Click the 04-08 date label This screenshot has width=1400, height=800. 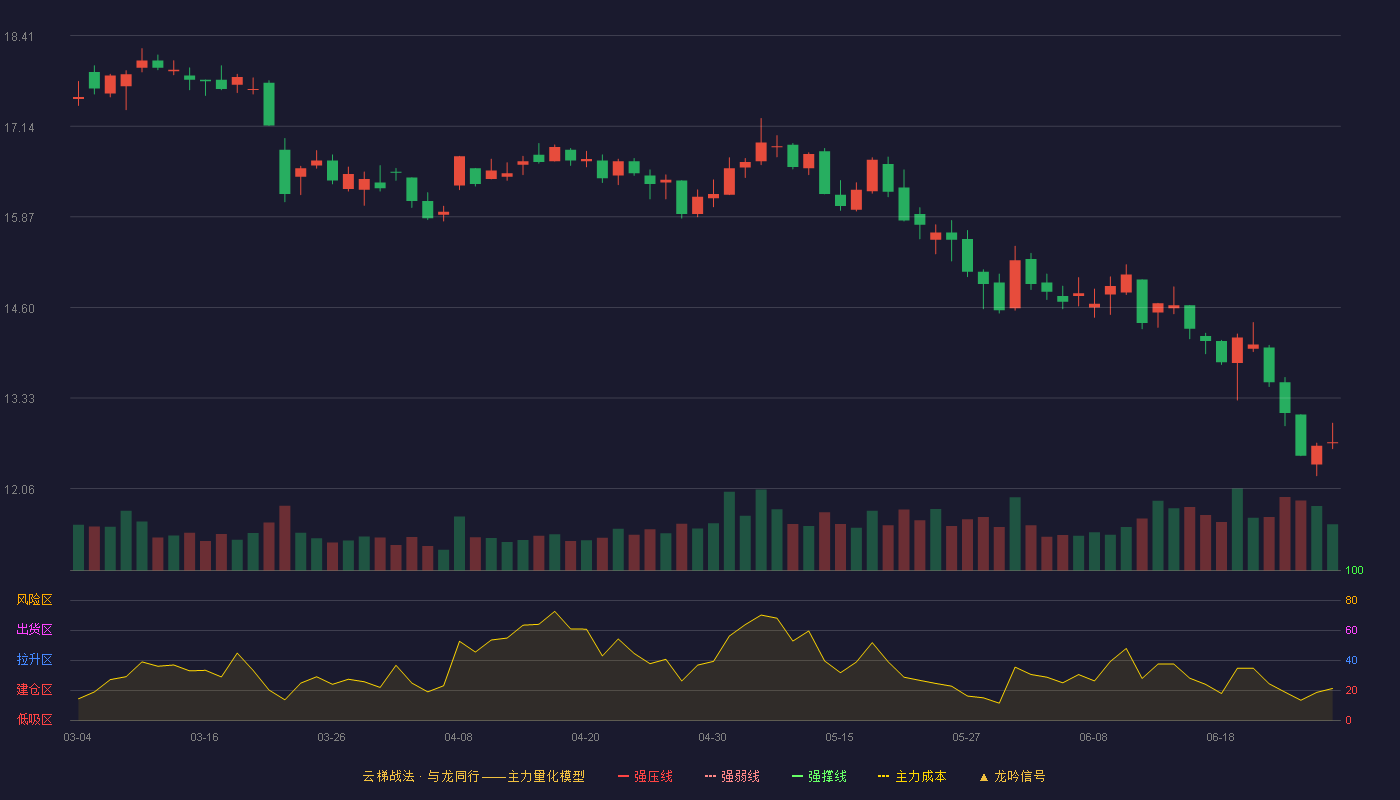[458, 737]
